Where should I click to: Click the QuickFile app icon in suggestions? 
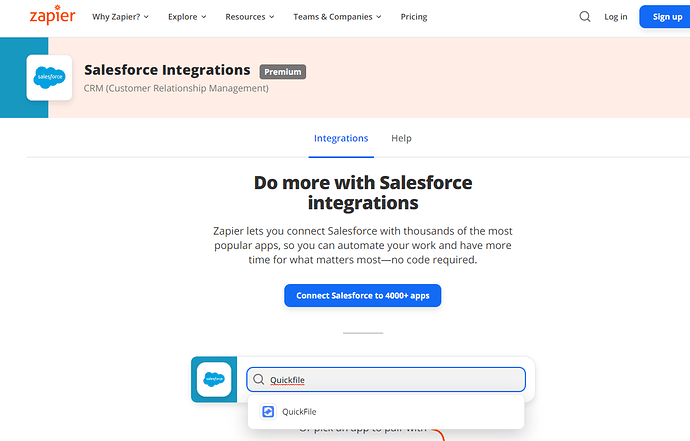coord(268,412)
